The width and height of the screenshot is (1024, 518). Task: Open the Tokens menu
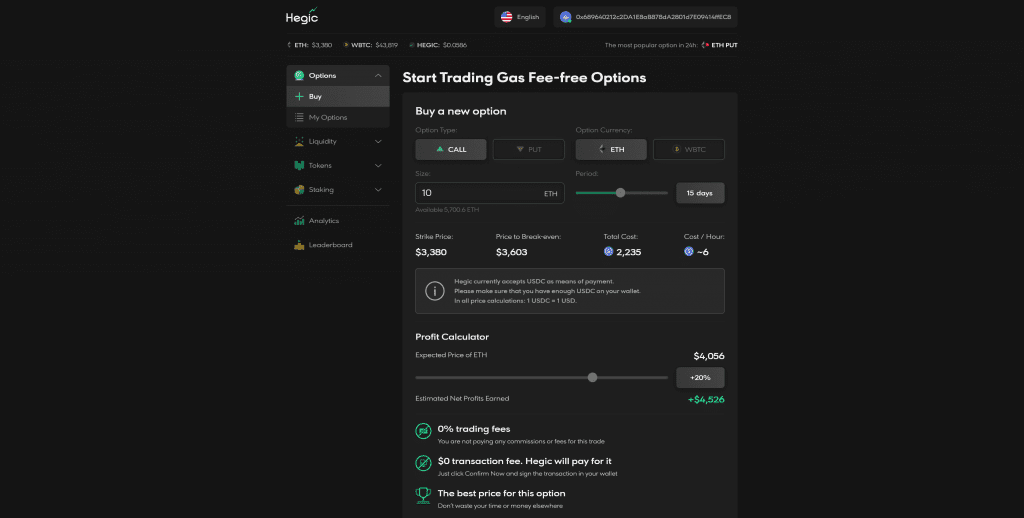(x=338, y=165)
